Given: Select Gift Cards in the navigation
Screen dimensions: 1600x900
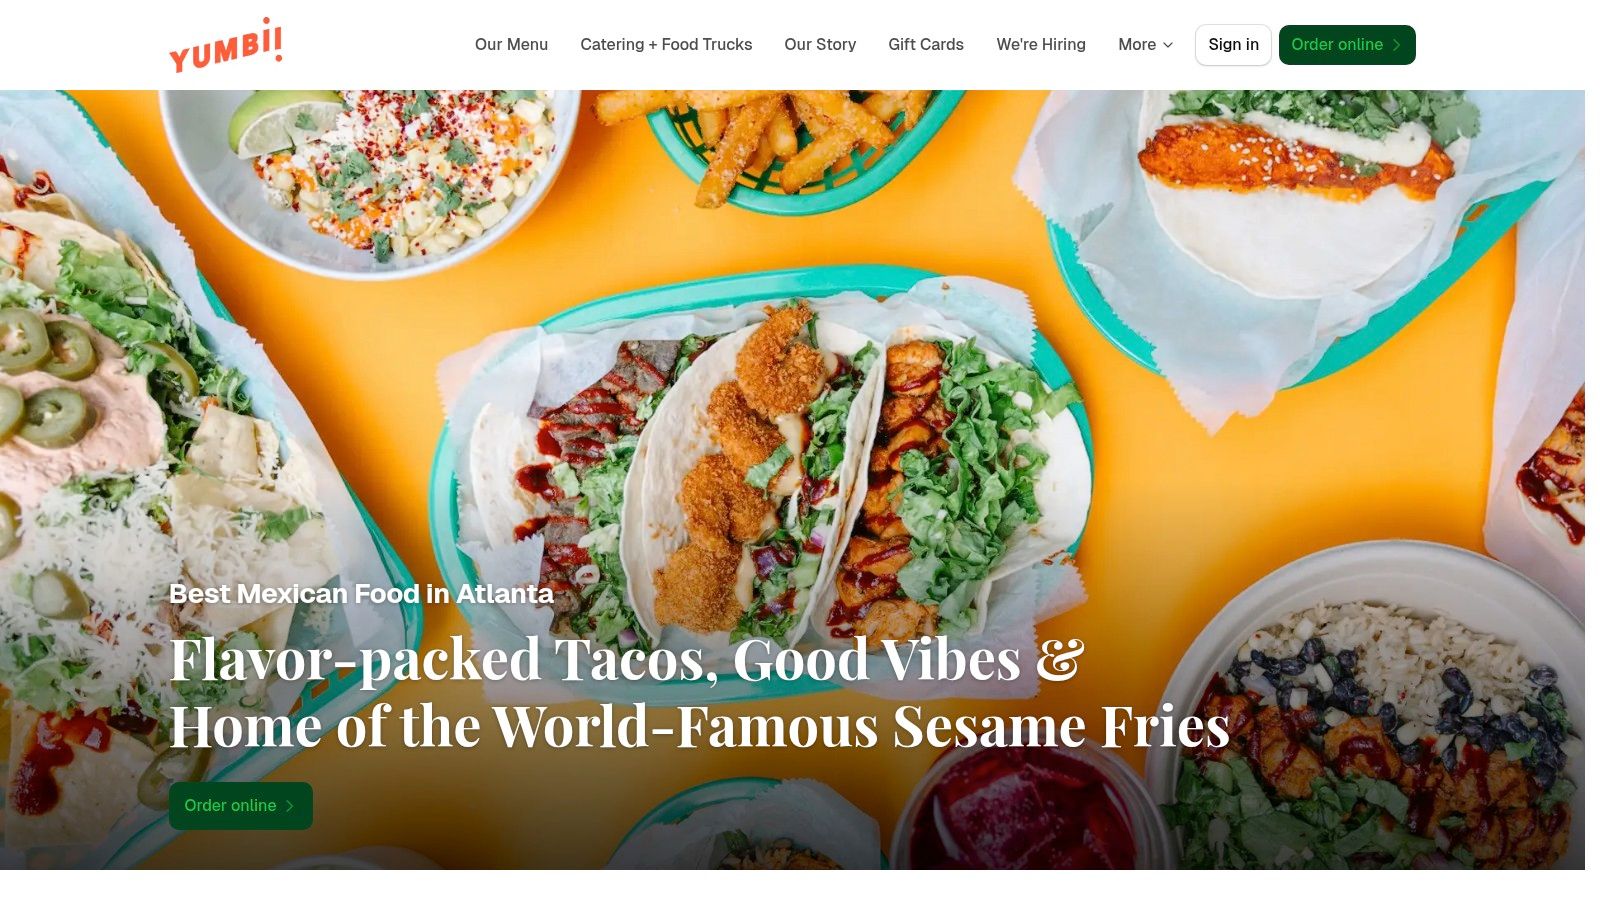Looking at the screenshot, I should point(926,45).
